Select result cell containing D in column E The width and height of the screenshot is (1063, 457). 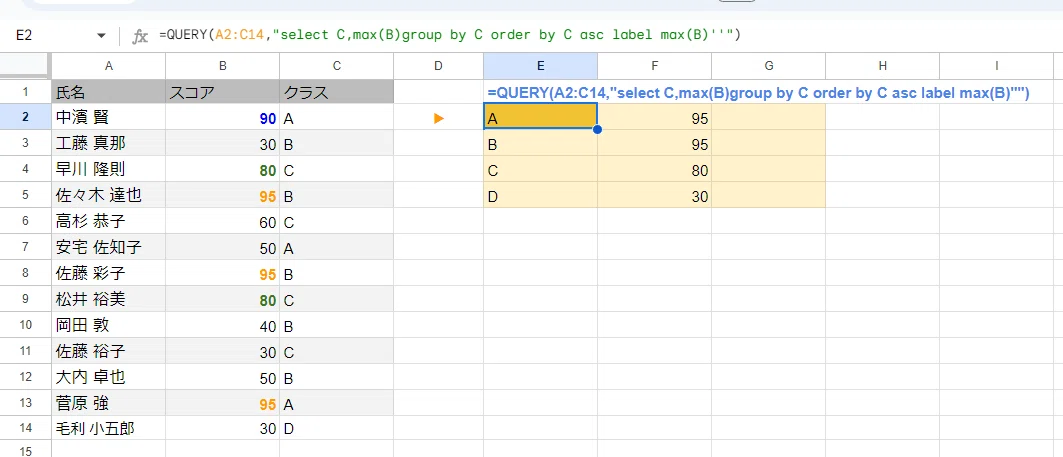click(x=540, y=195)
